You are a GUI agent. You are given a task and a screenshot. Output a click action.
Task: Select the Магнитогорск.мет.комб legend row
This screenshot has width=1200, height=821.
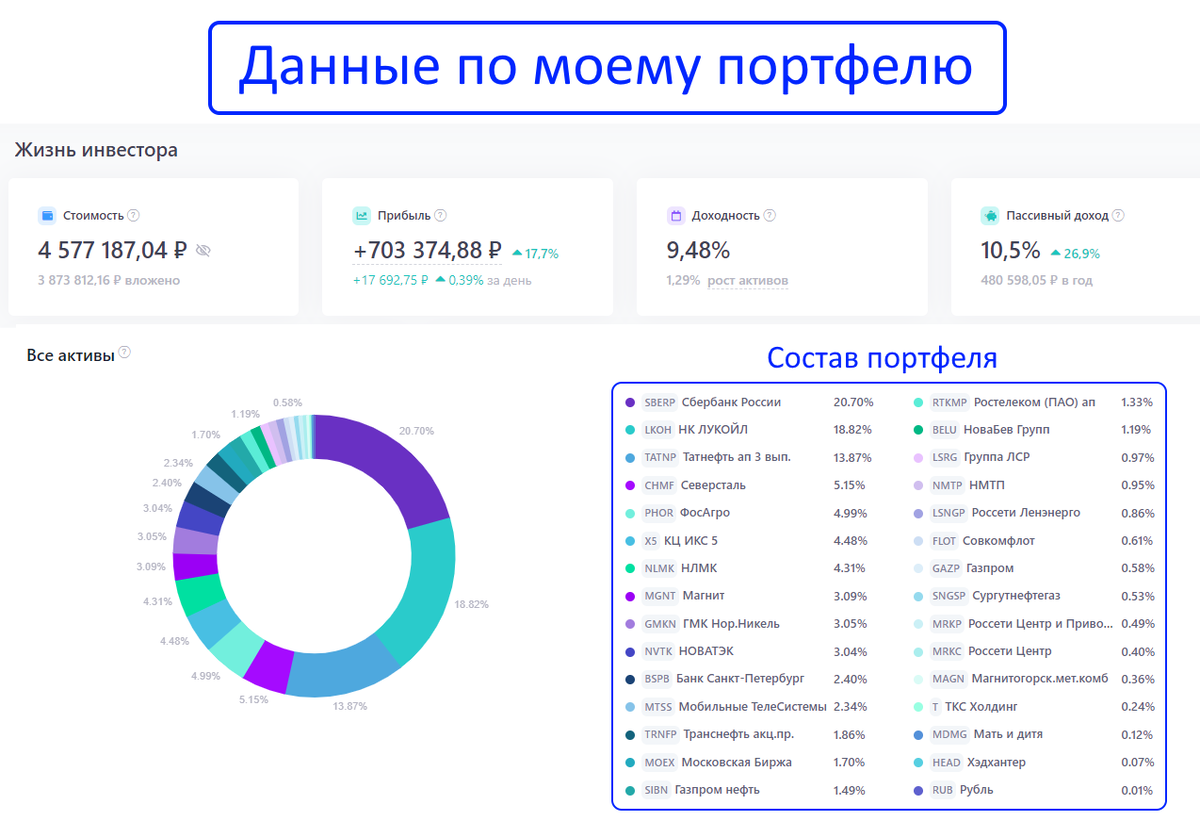coord(1034,679)
